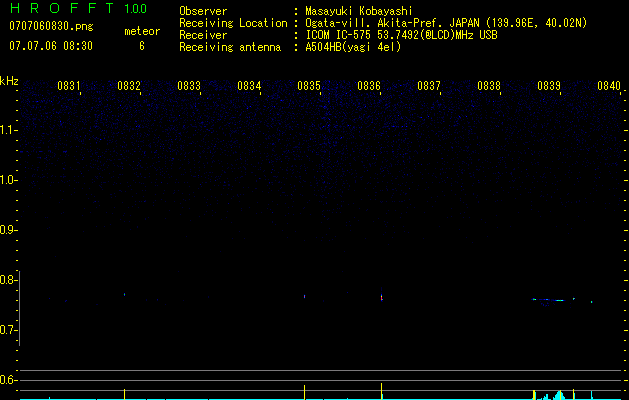Click the ICOM IC-575 receiver text
This screenshot has height=400, width=629.
click(401, 35)
